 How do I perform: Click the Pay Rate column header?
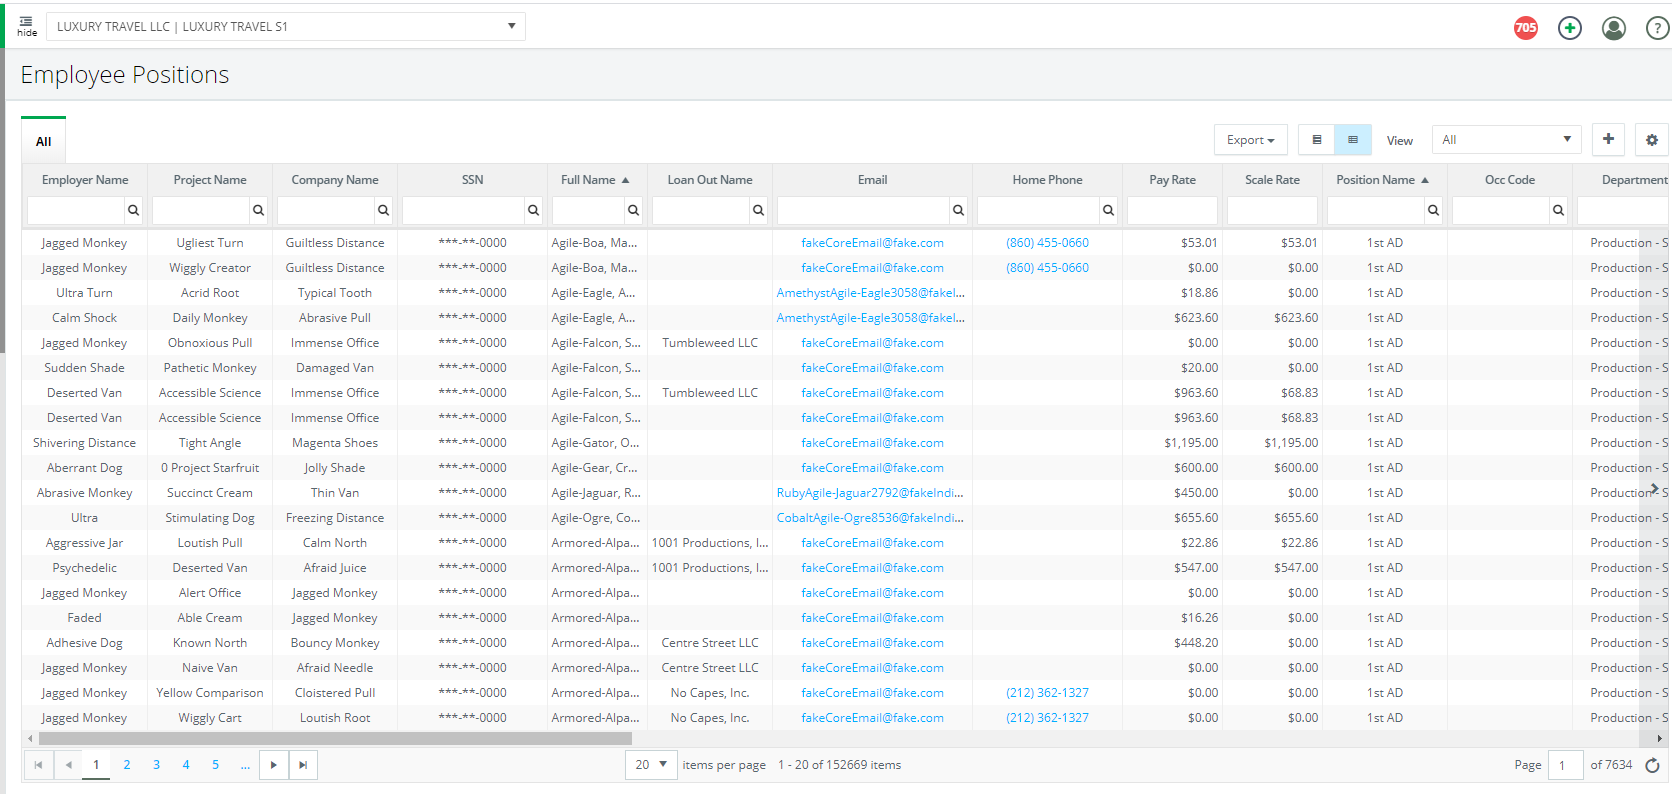pyautogui.click(x=1172, y=180)
